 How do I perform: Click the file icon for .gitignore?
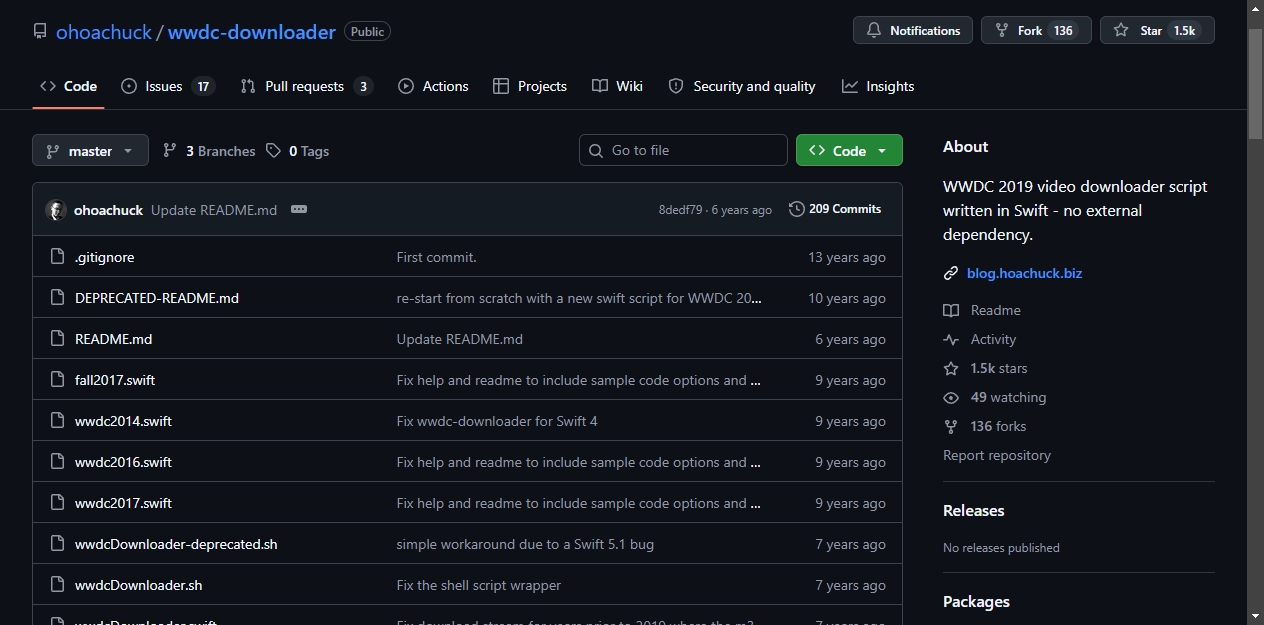pyautogui.click(x=57, y=257)
